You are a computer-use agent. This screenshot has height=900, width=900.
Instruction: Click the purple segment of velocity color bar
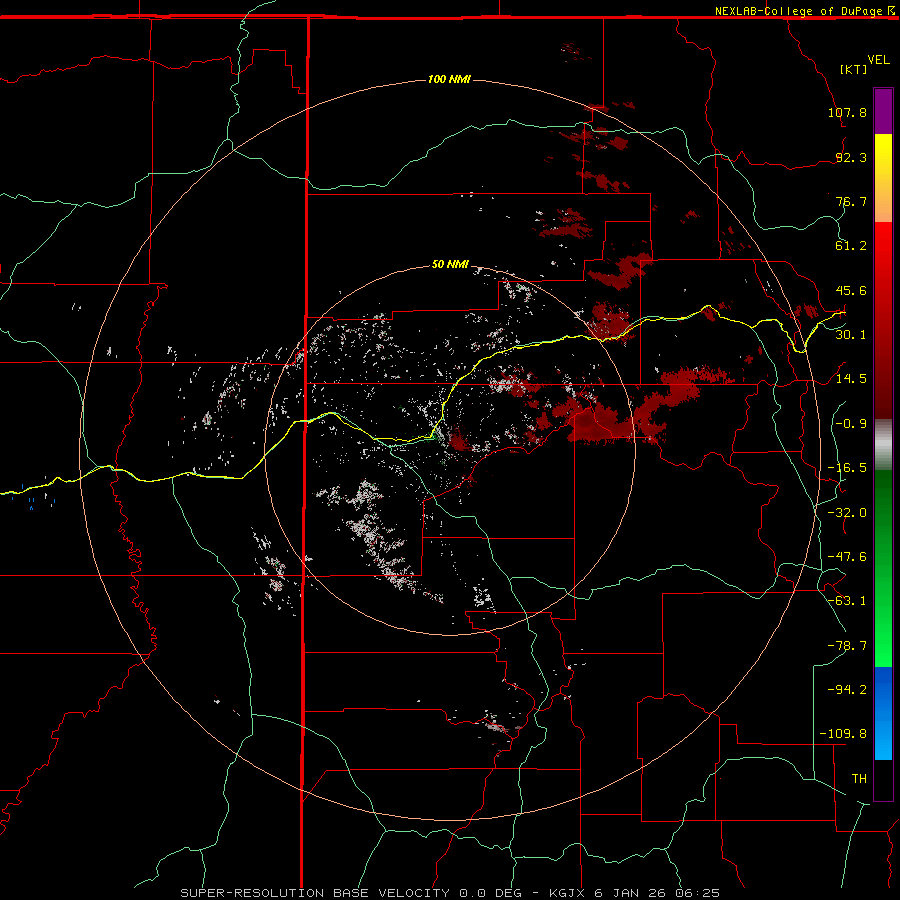coord(883,111)
